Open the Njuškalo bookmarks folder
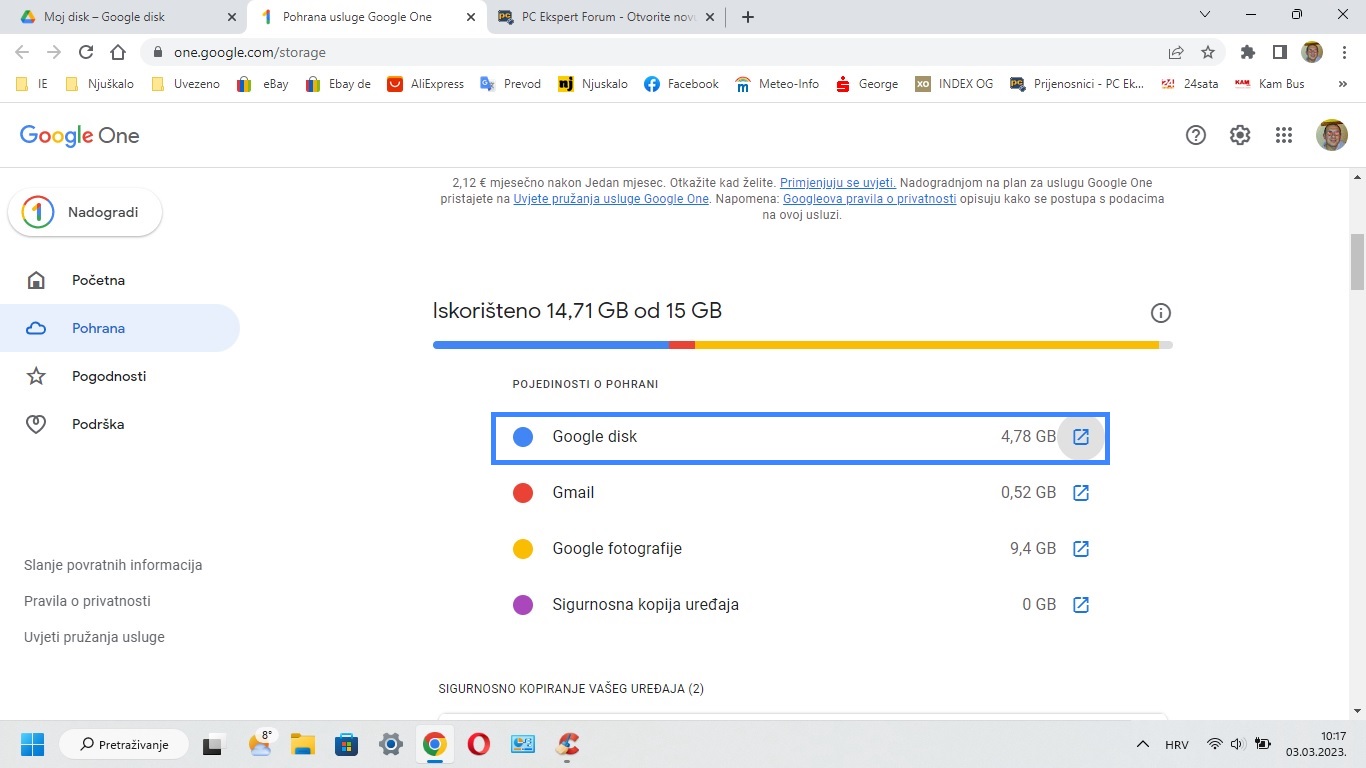Image resolution: width=1366 pixels, height=768 pixels. [99, 84]
